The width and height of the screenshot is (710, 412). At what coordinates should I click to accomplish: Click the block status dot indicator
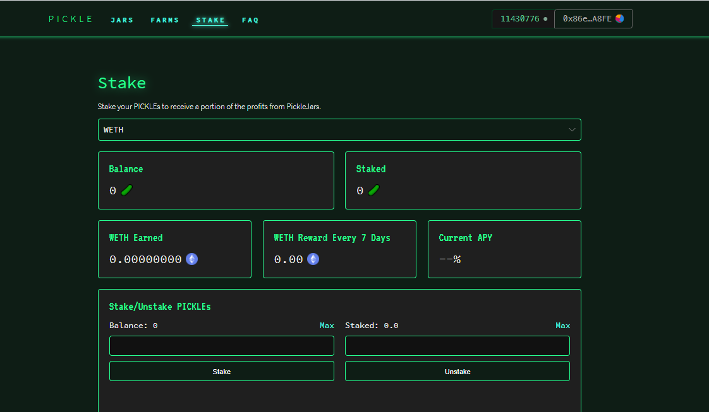pos(545,19)
